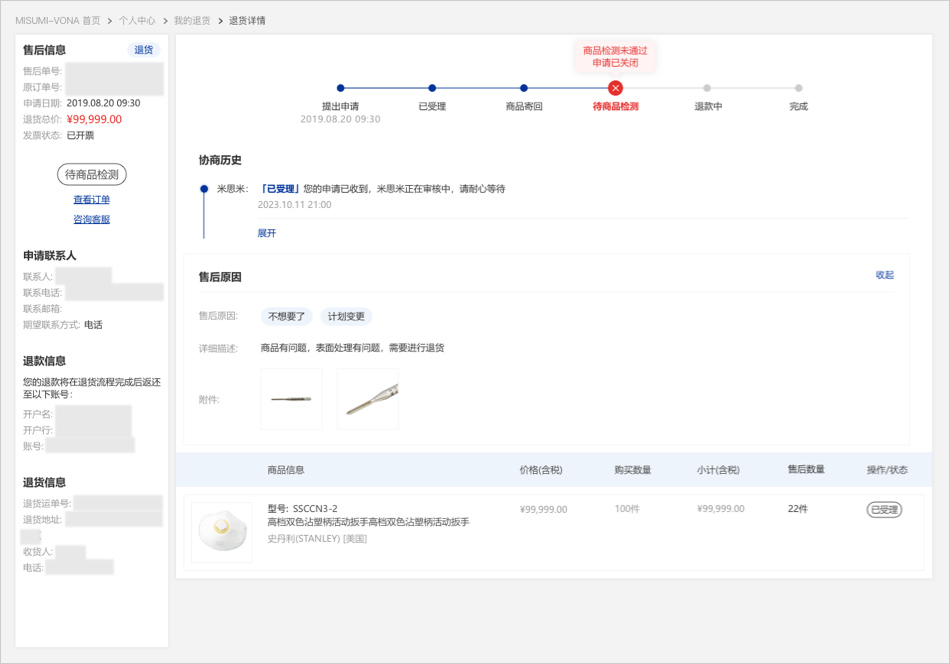Image resolution: width=950 pixels, height=664 pixels.
Task: Click the 已受理 status badge in product row
Action: coord(884,509)
